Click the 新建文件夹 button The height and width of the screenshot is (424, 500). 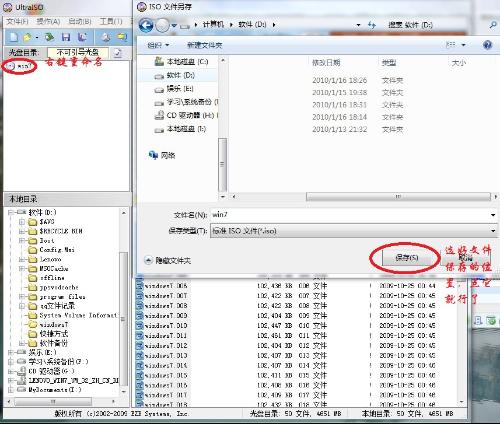point(204,45)
